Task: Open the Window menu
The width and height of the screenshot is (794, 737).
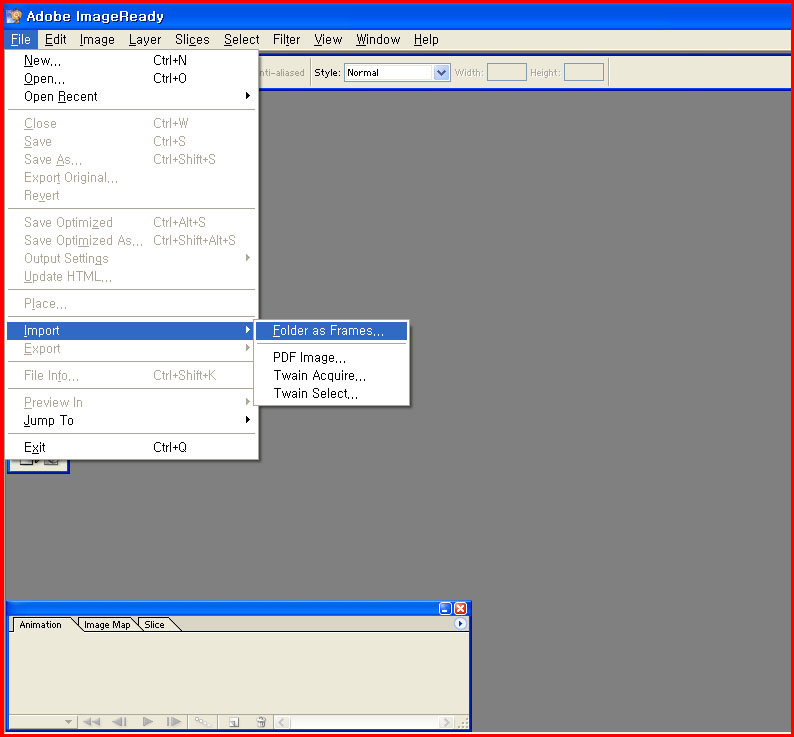Action: tap(378, 40)
